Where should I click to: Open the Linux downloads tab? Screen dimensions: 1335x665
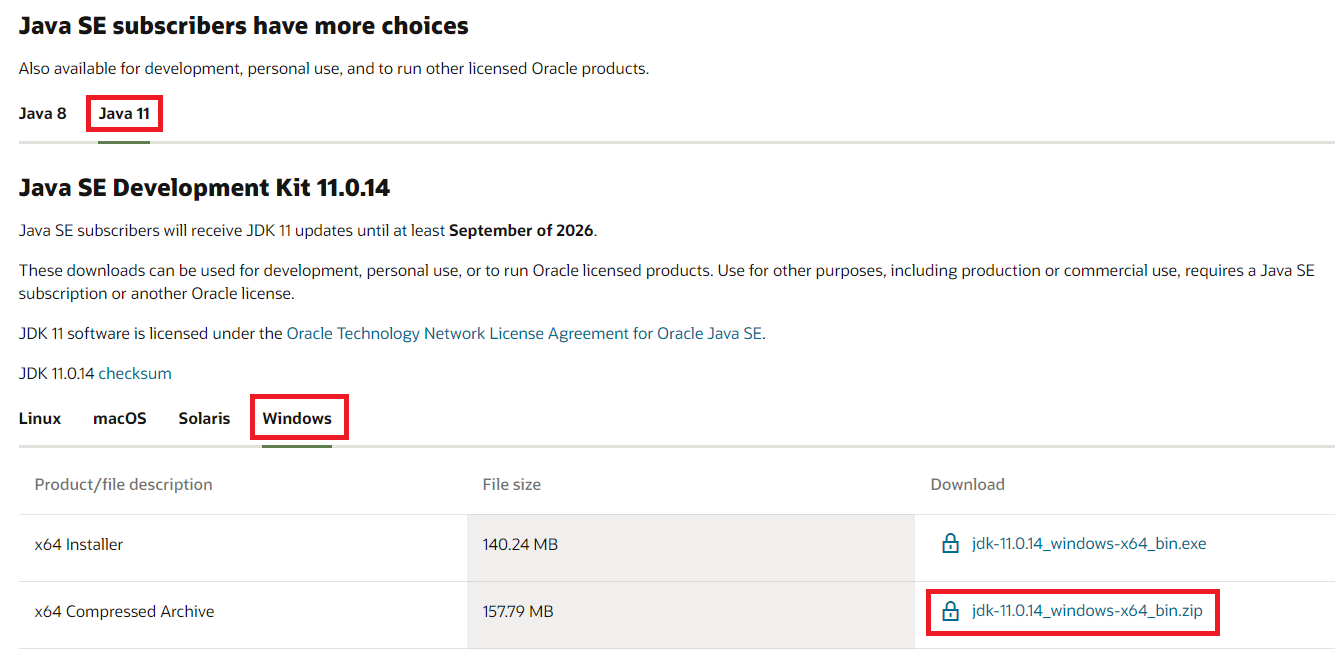[40, 418]
